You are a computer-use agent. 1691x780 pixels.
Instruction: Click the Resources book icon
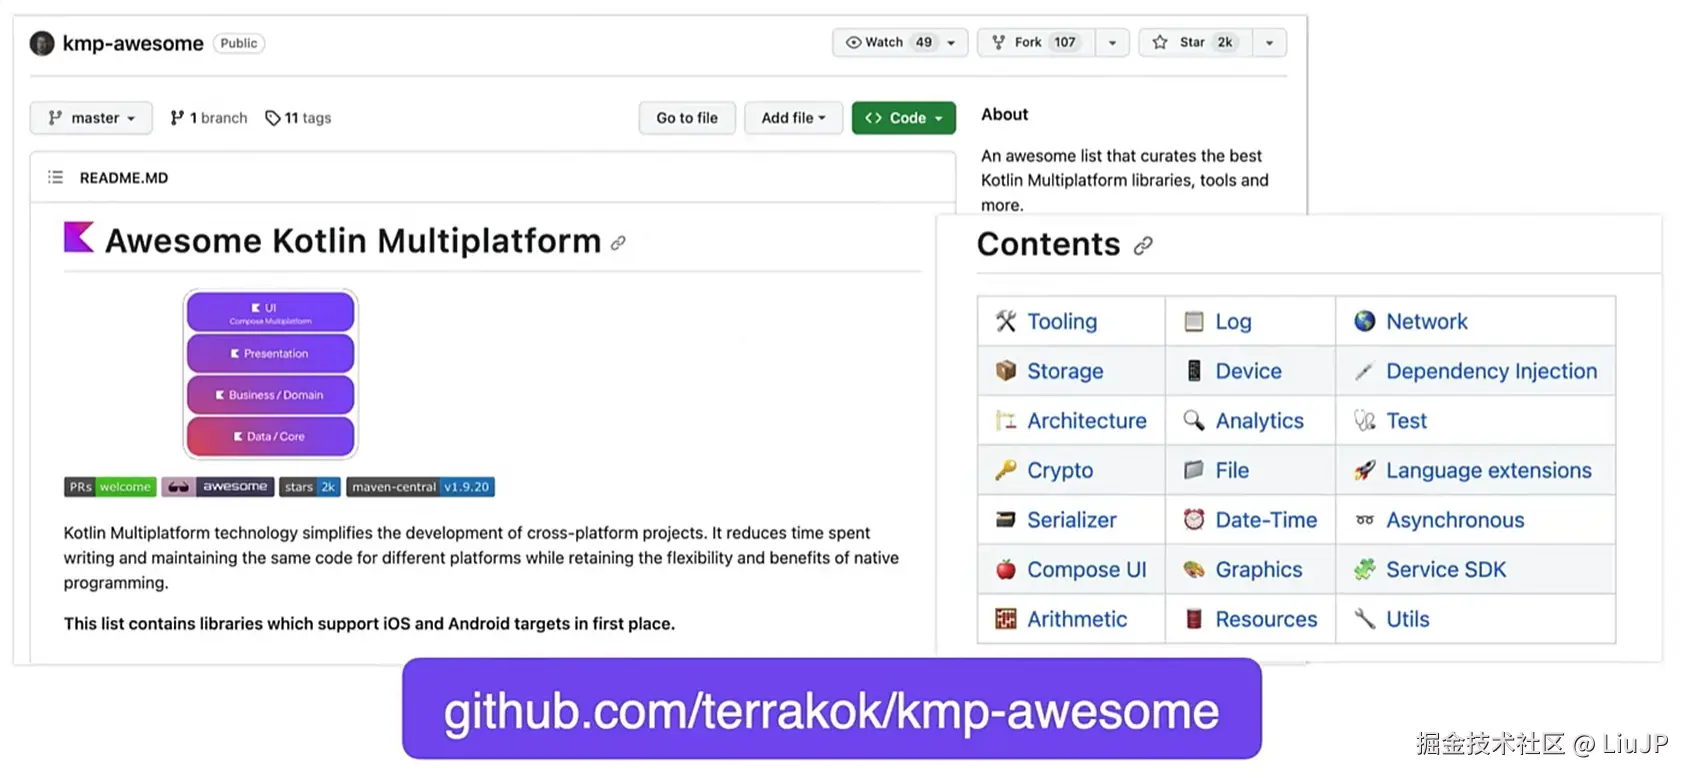click(x=1194, y=619)
